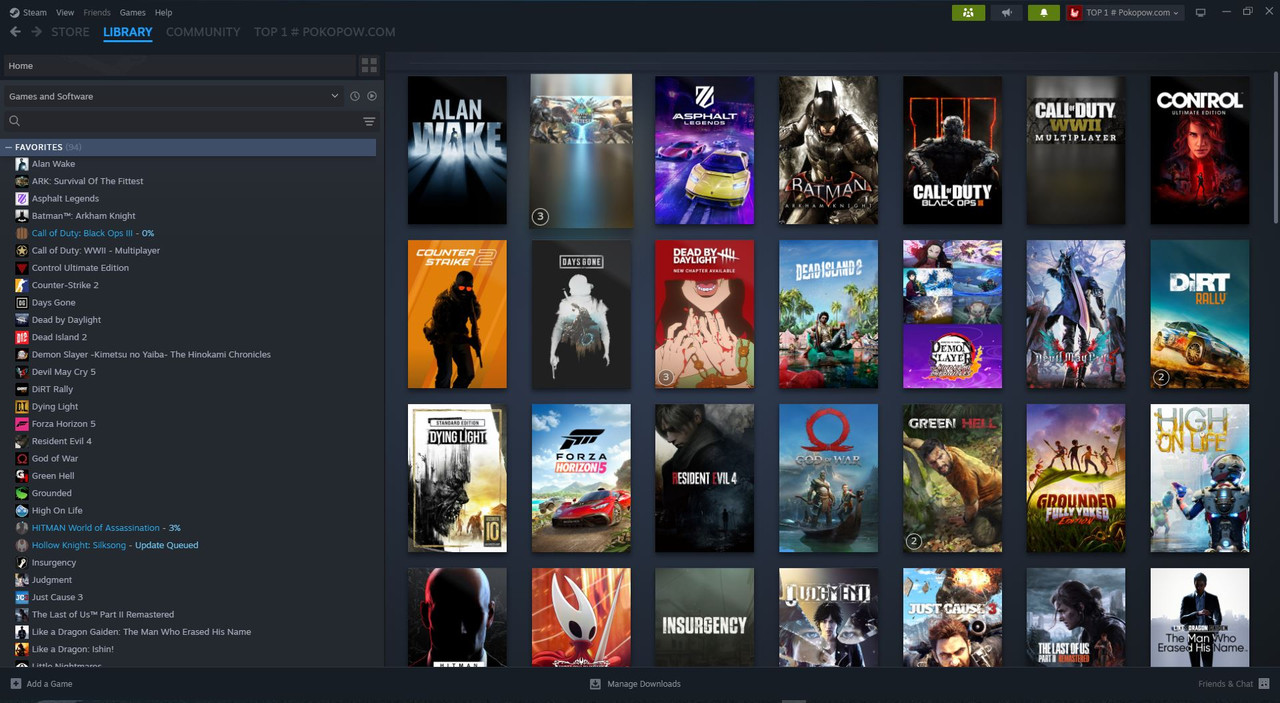Expand the Games and Software dropdown
The width and height of the screenshot is (1280, 703).
click(173, 96)
